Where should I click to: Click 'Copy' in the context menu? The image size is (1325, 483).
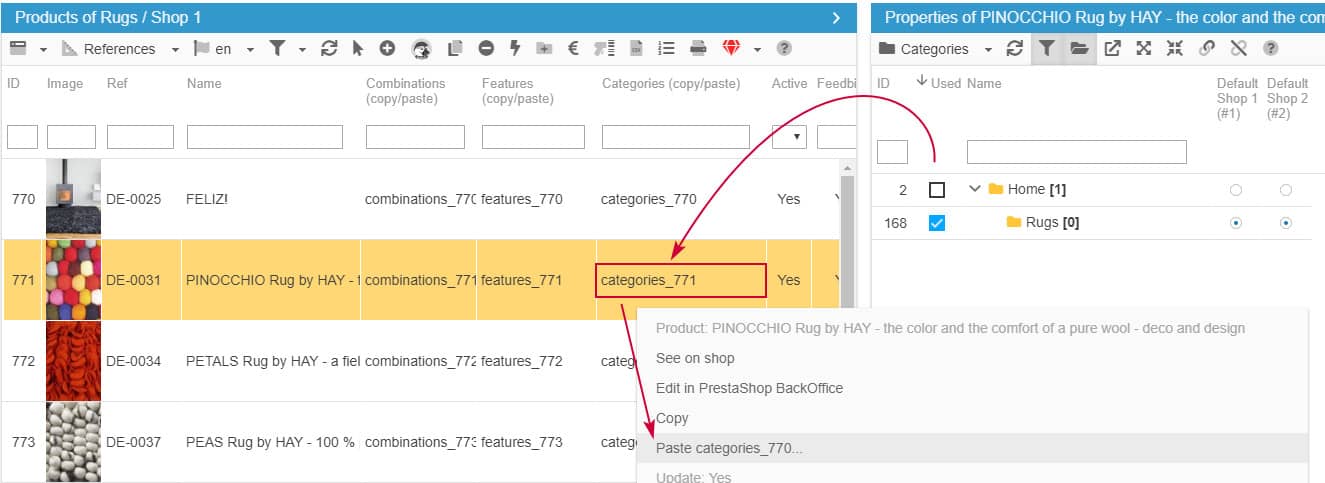tap(672, 418)
